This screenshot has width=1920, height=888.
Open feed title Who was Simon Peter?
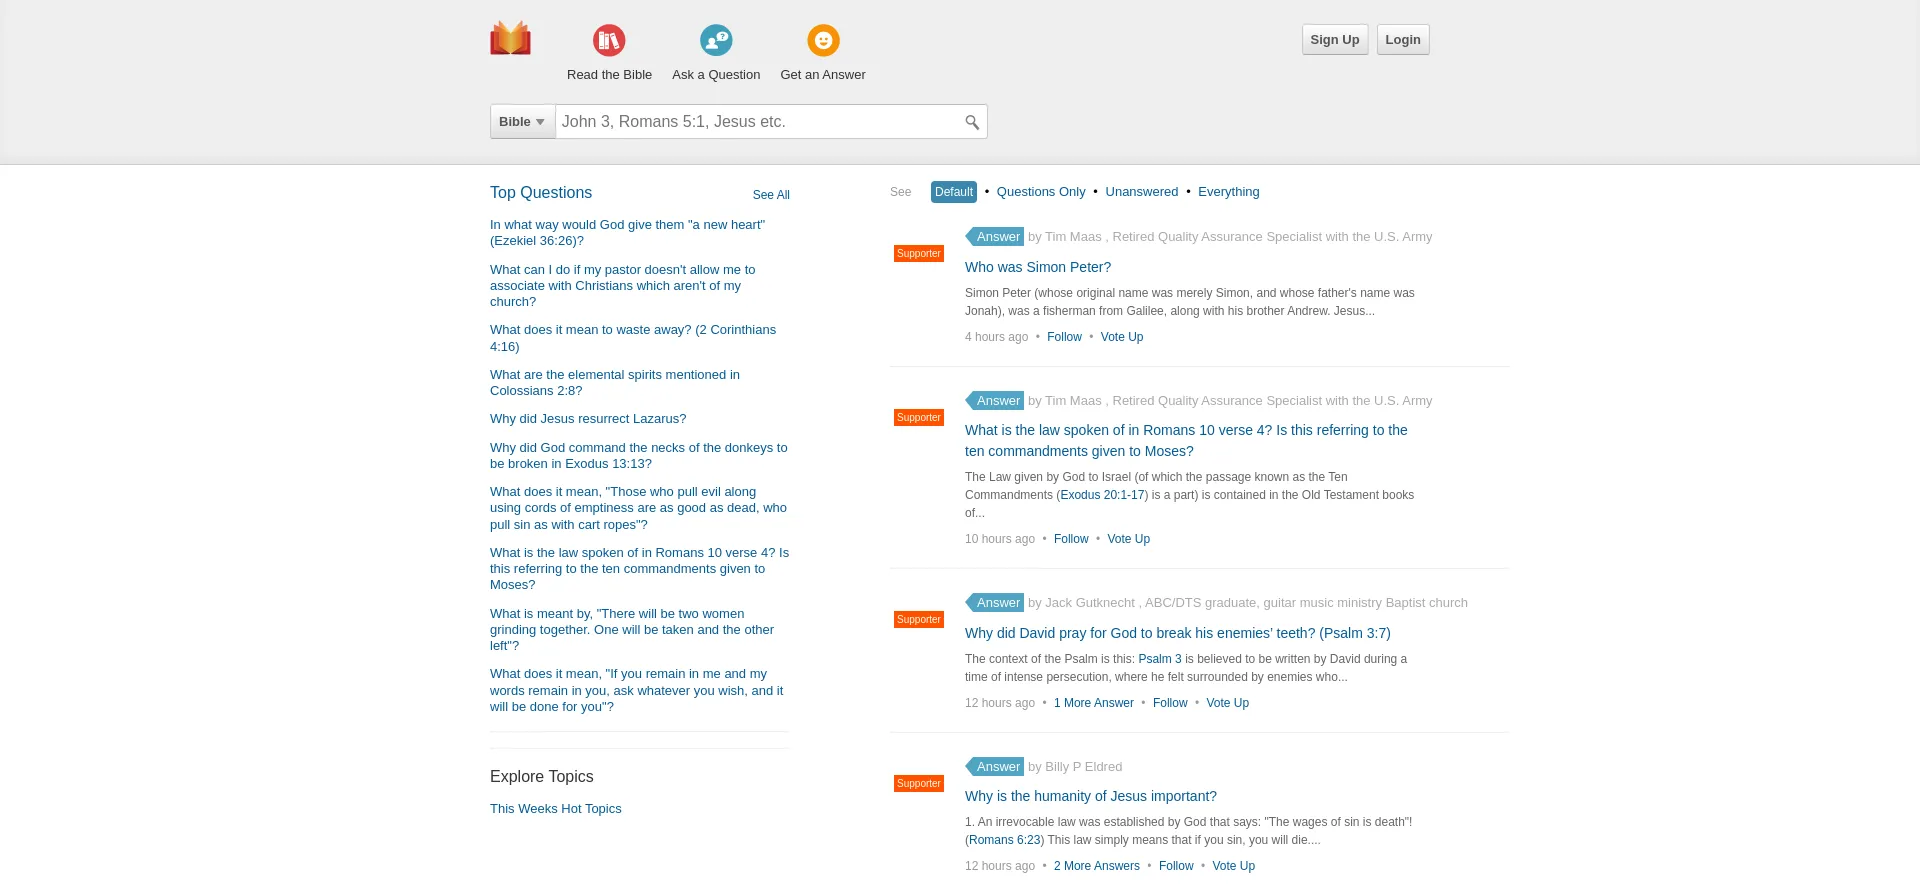click(x=1038, y=267)
